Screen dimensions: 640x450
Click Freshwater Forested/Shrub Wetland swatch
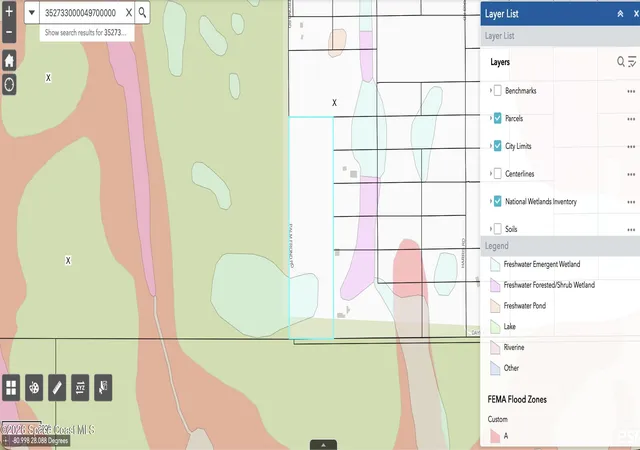495,285
